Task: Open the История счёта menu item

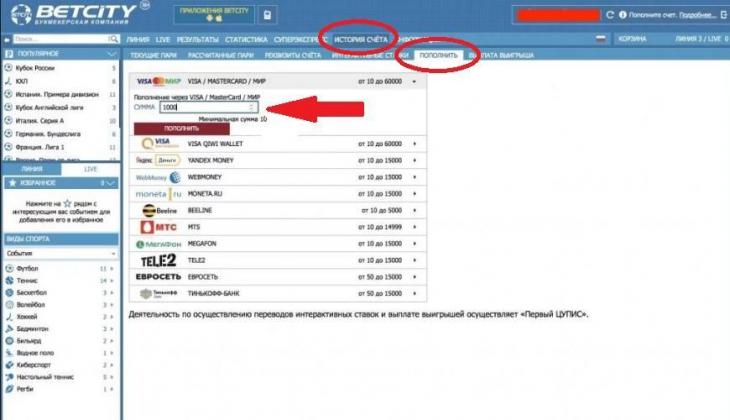Action: [361, 38]
